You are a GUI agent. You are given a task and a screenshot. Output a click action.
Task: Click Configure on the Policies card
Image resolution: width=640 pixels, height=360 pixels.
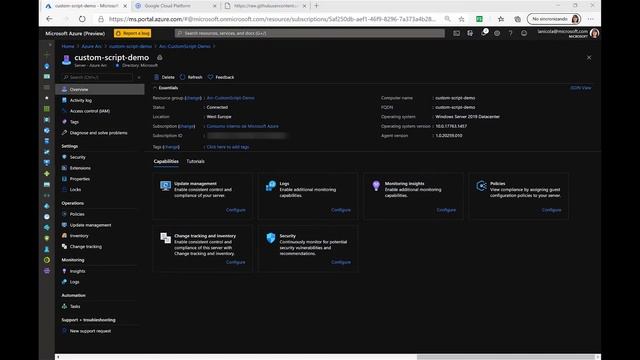(x=551, y=210)
